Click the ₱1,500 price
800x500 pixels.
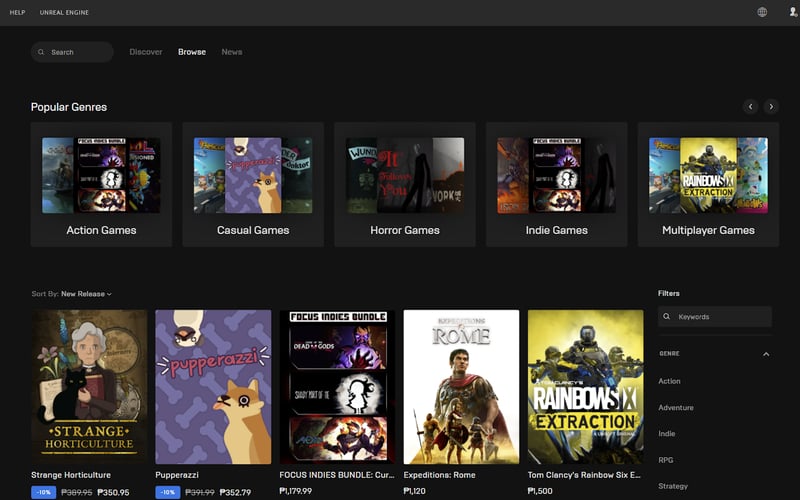[x=540, y=491]
